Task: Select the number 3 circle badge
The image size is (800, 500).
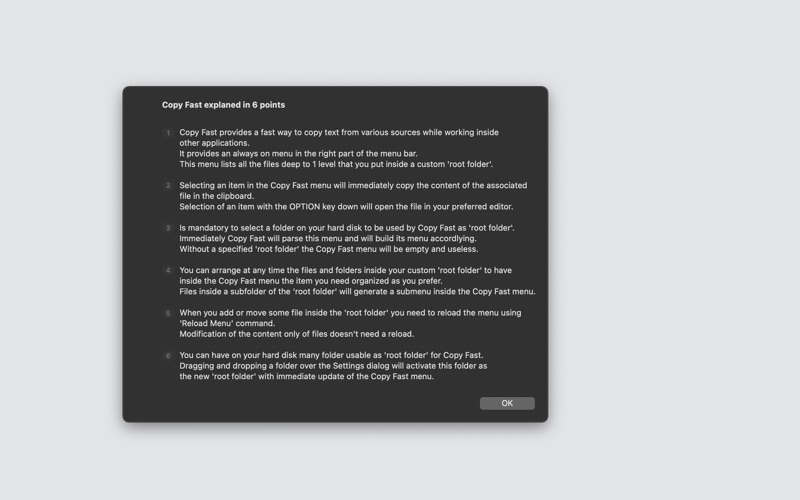Action: pyautogui.click(x=168, y=228)
